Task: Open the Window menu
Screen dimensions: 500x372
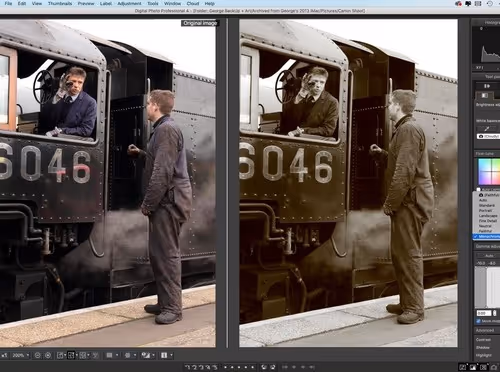Action: tap(172, 3)
